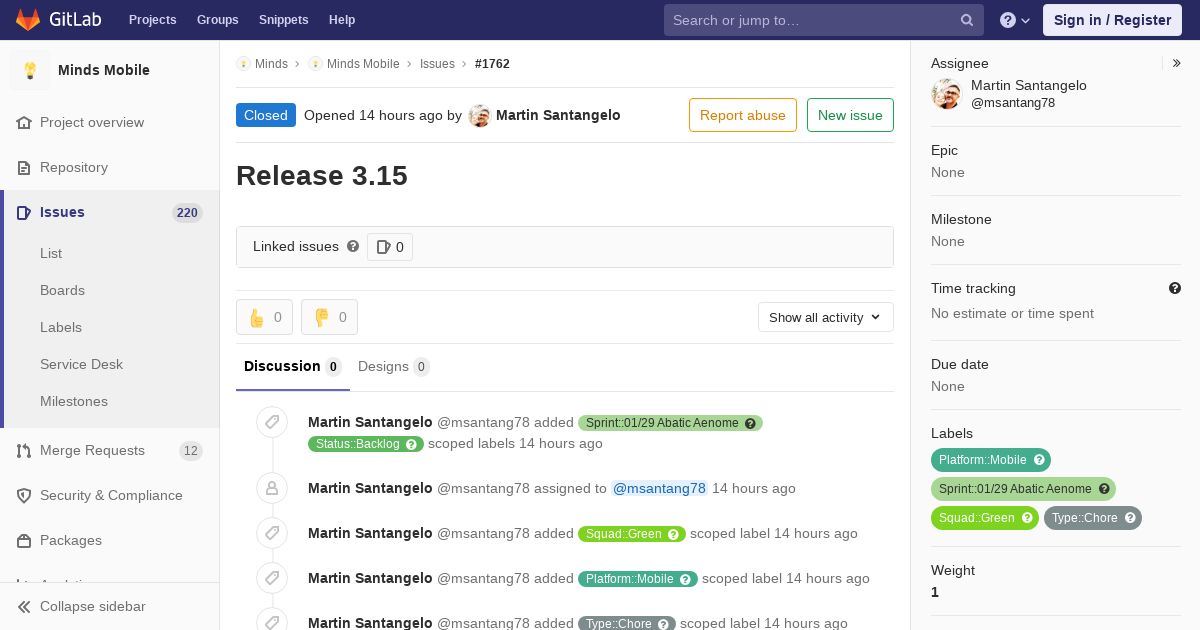Click the Minds Mobile lightbulb project icon
1200x630 pixels.
click(30, 70)
